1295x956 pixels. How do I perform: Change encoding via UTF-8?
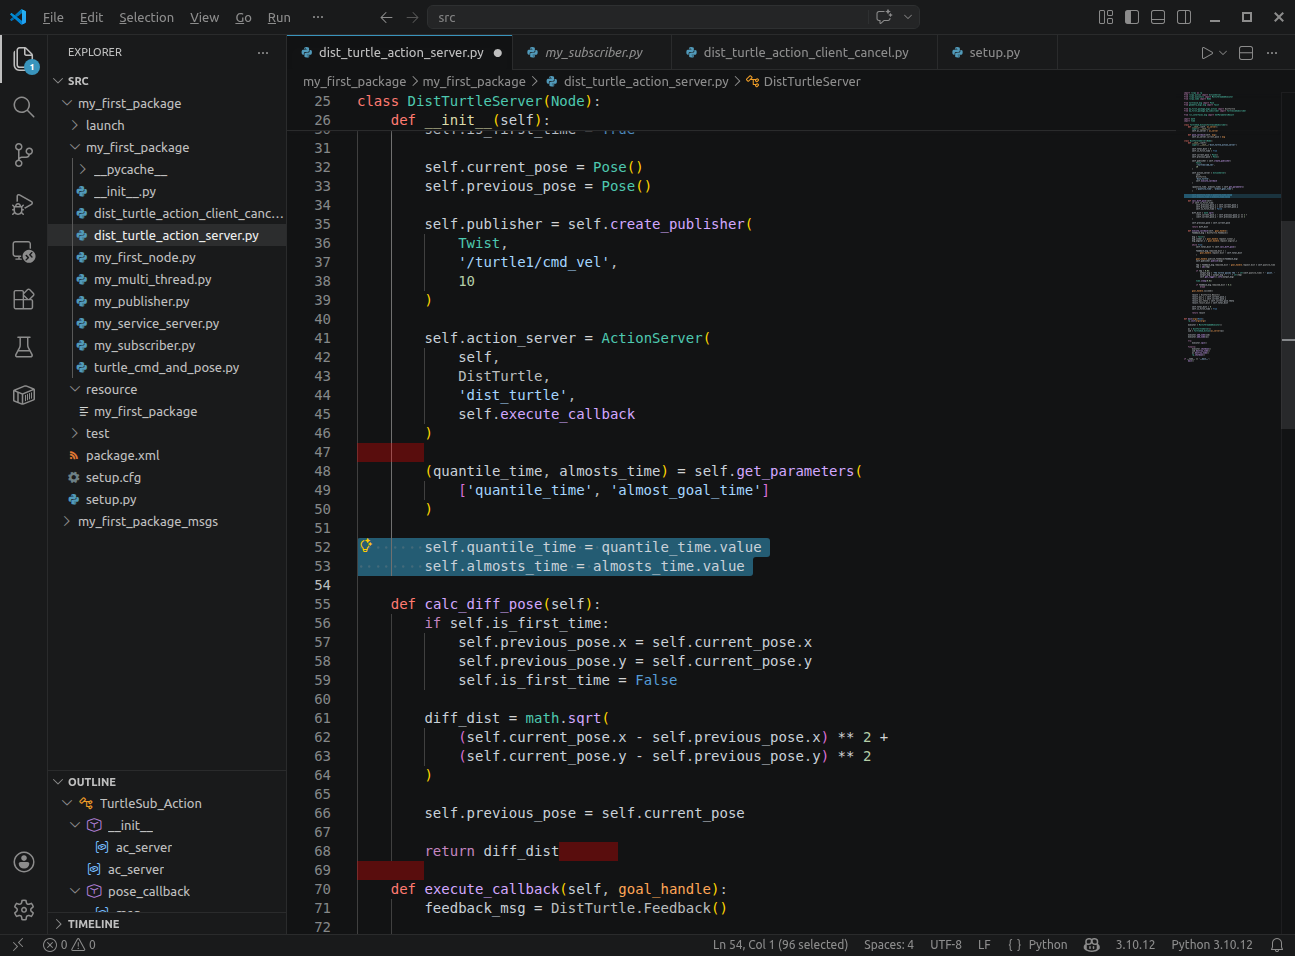(946, 944)
